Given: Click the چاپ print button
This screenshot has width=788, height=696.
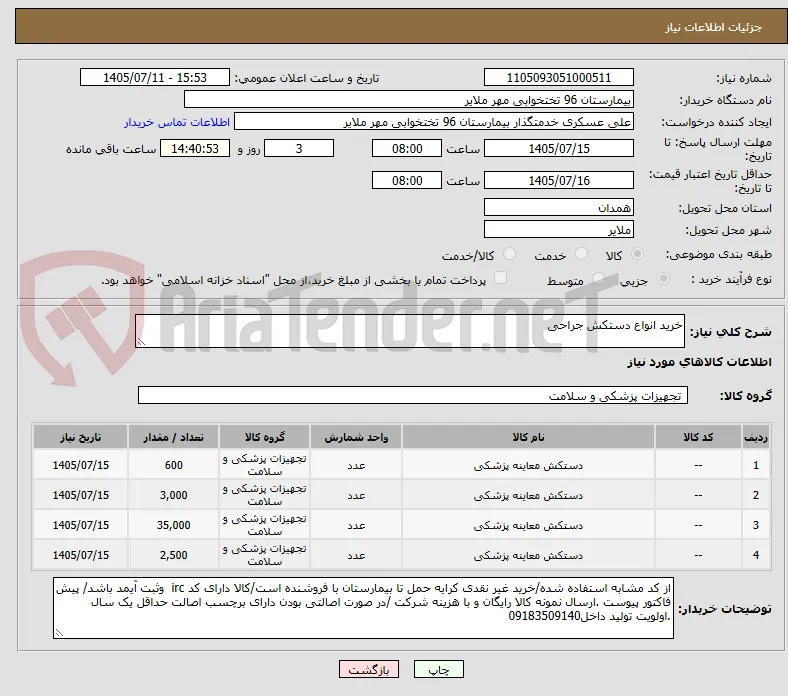Looking at the screenshot, I should (439, 669).
